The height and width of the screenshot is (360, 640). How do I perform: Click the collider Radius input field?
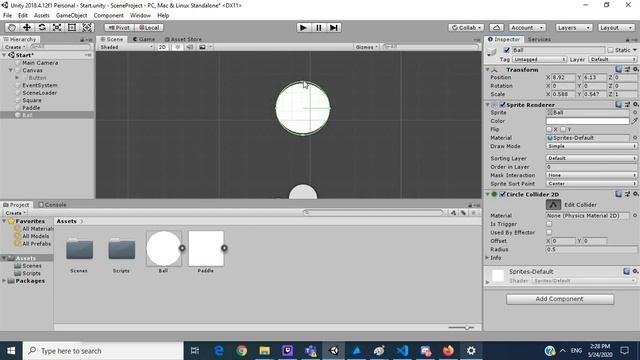(x=591, y=249)
